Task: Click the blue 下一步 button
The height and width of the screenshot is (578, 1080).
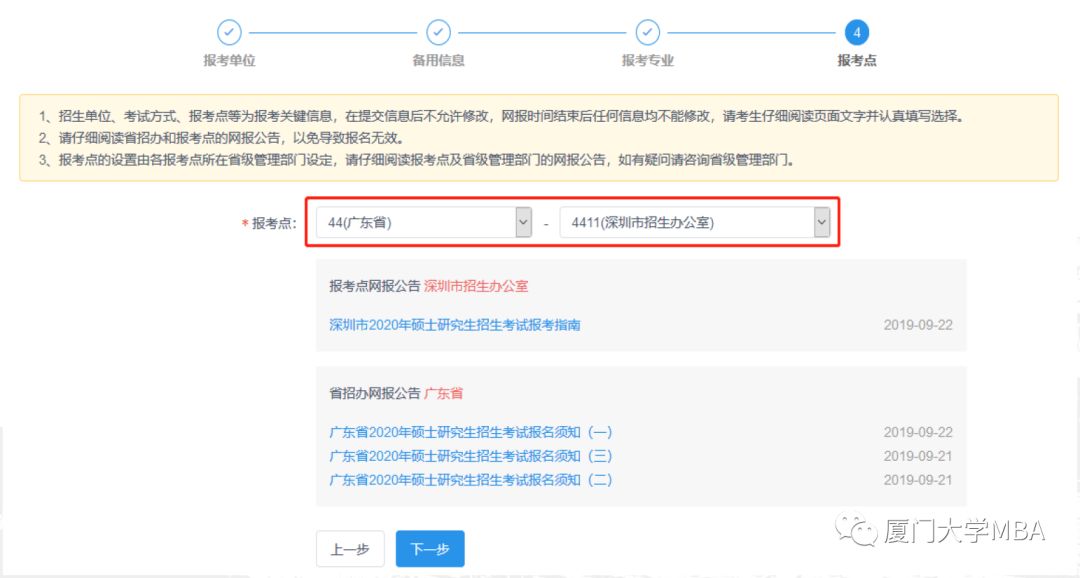Action: point(429,548)
